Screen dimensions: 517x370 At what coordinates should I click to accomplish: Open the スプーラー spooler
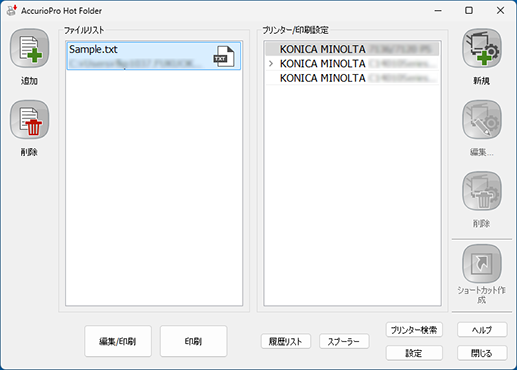click(x=344, y=341)
